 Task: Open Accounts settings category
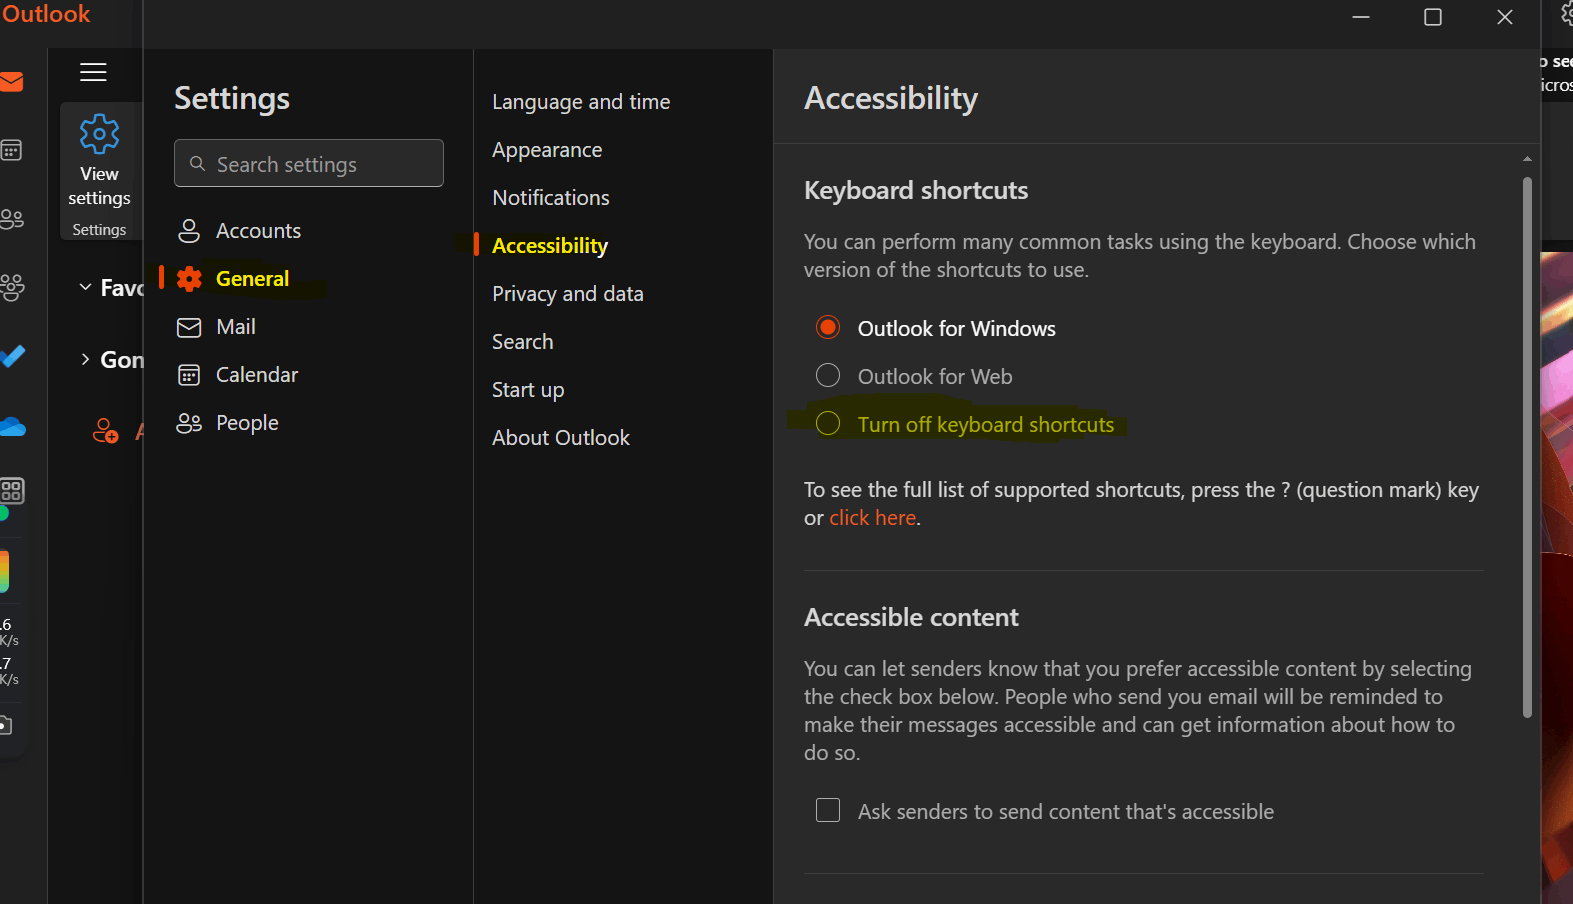click(258, 231)
